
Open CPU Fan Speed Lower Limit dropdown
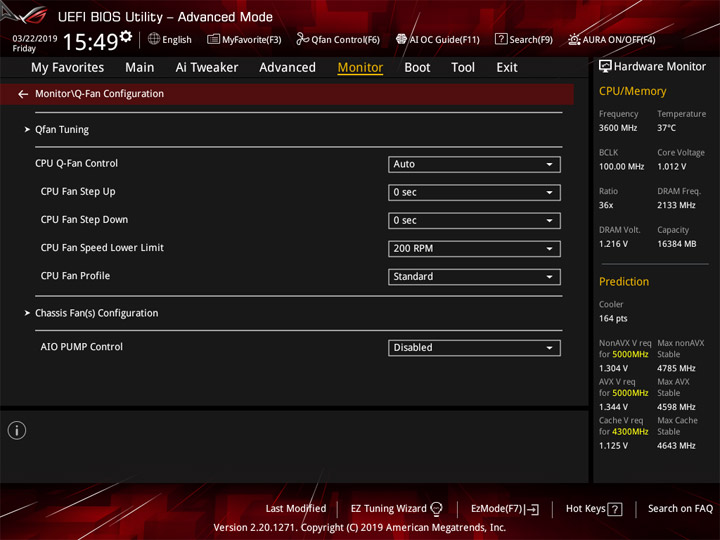point(474,249)
